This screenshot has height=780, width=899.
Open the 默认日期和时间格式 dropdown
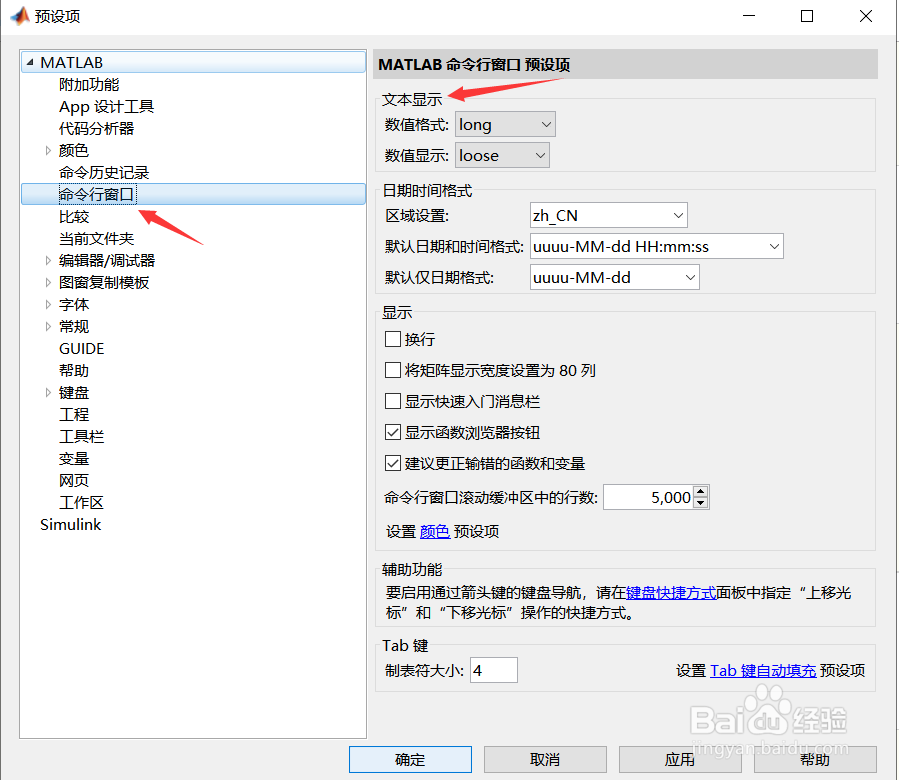(656, 247)
